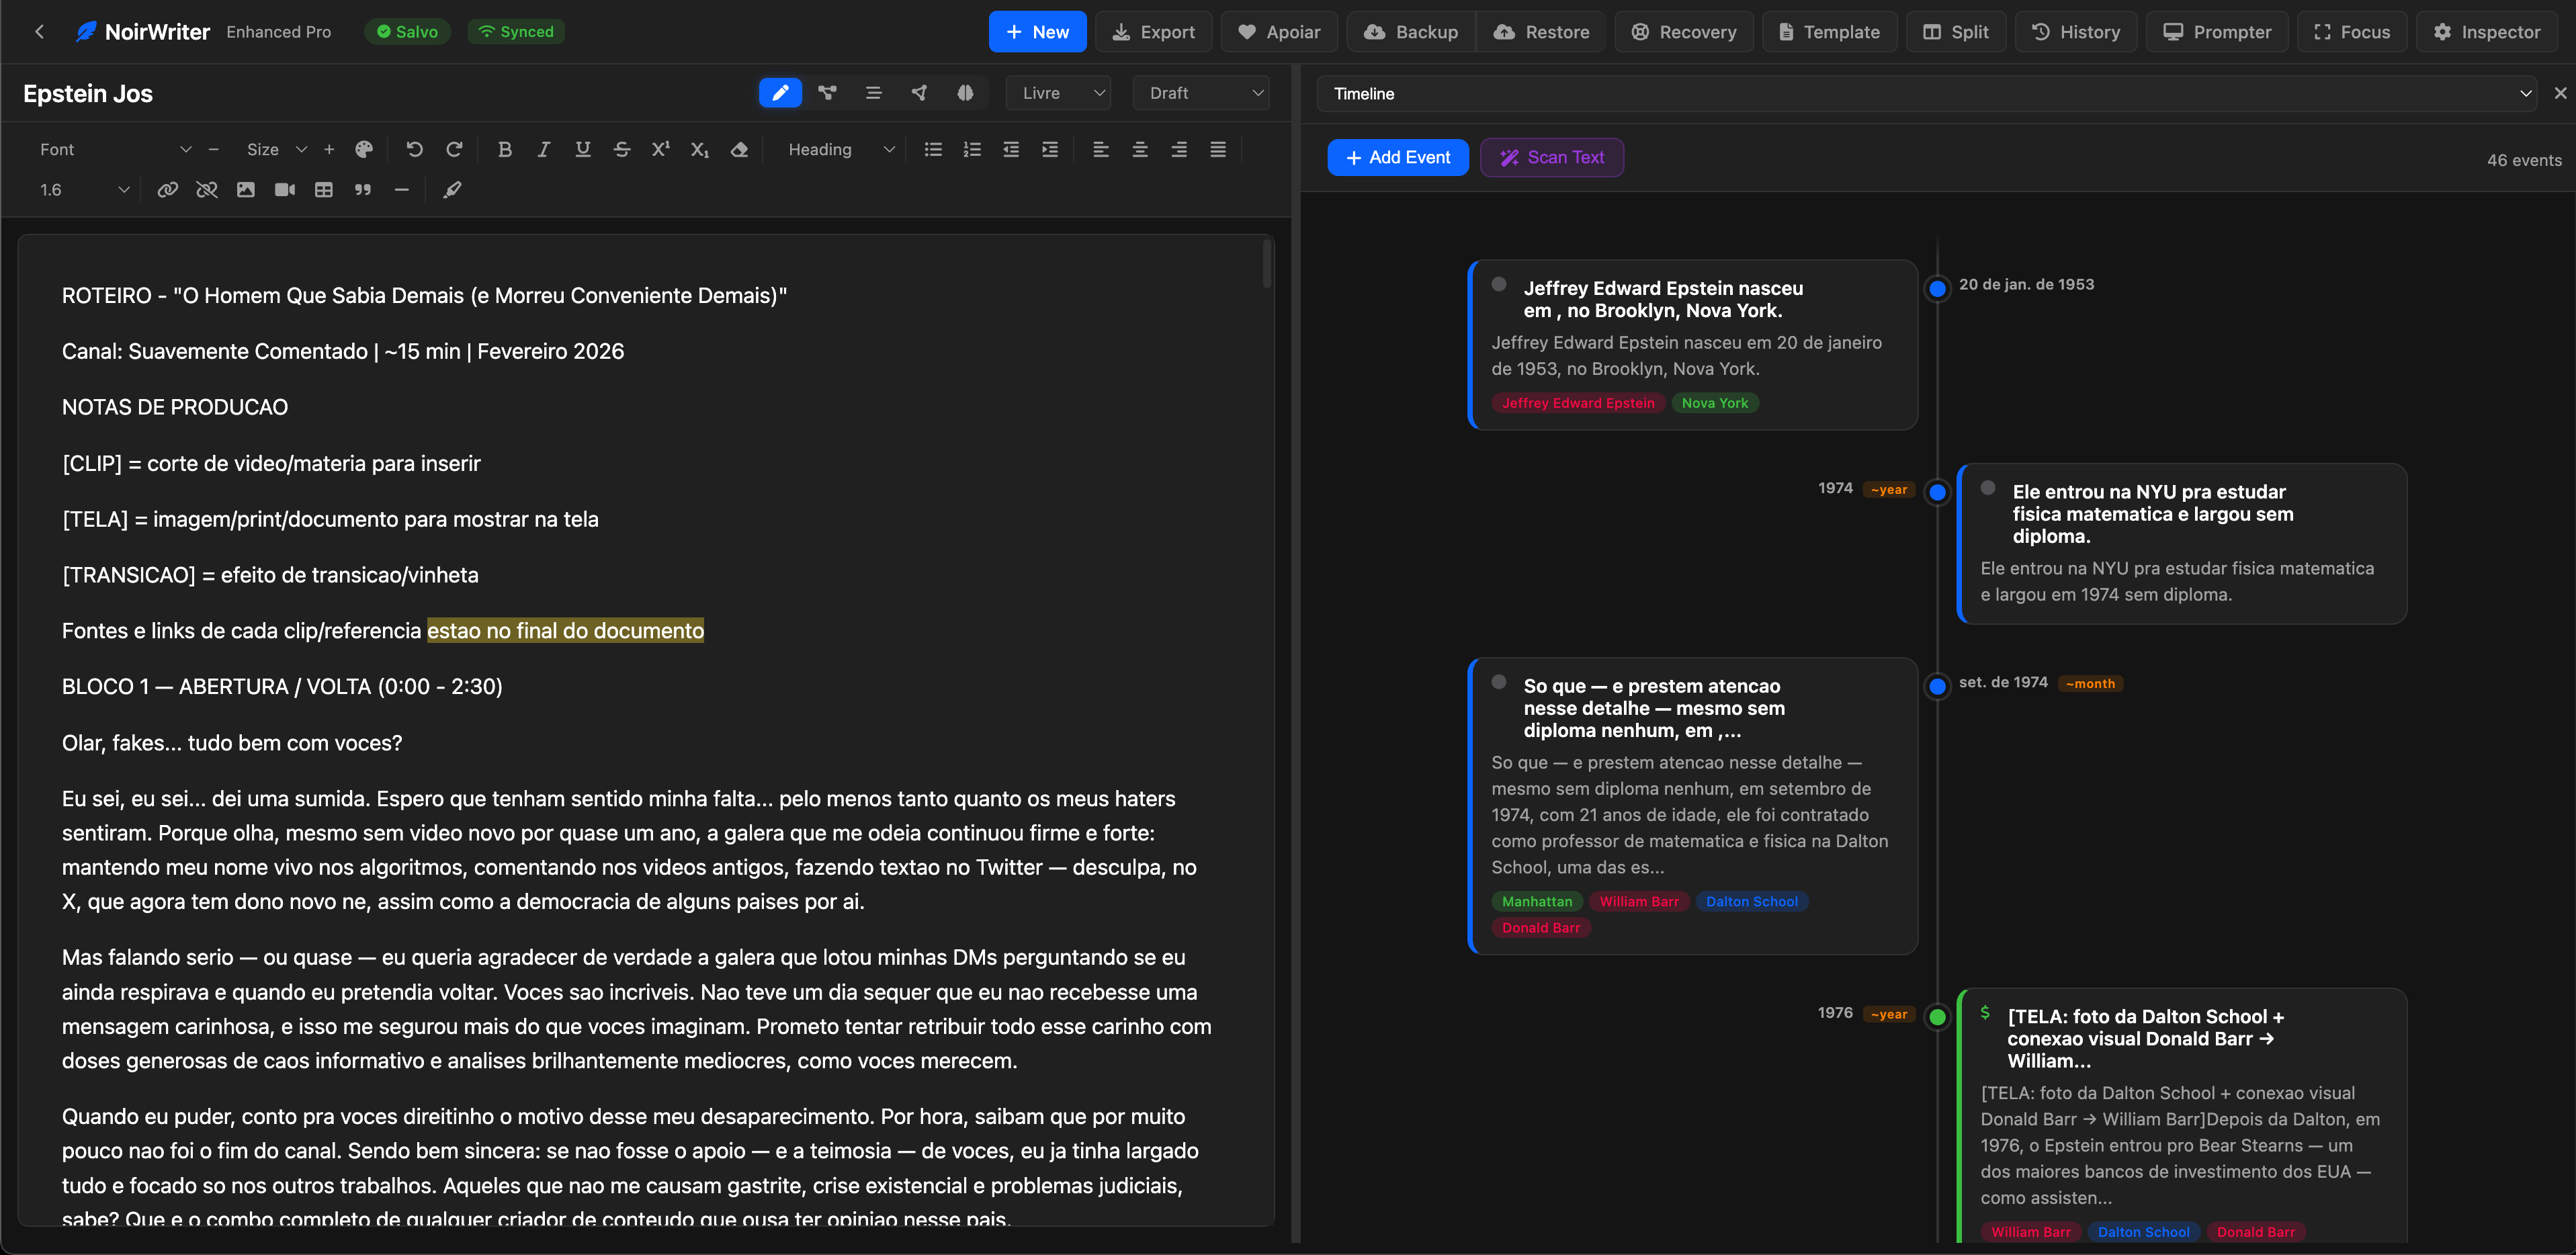
Task: Open the Heading style dropdown
Action: (840, 149)
